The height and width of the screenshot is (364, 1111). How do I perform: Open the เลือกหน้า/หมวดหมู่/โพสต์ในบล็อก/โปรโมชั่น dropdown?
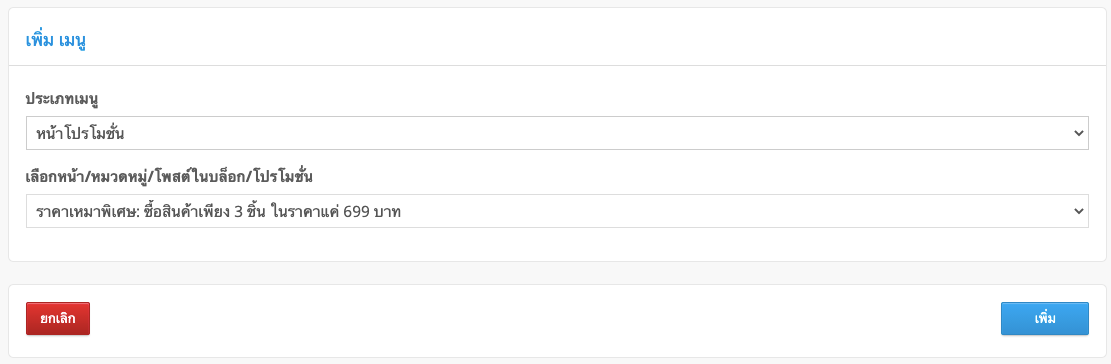pos(557,211)
